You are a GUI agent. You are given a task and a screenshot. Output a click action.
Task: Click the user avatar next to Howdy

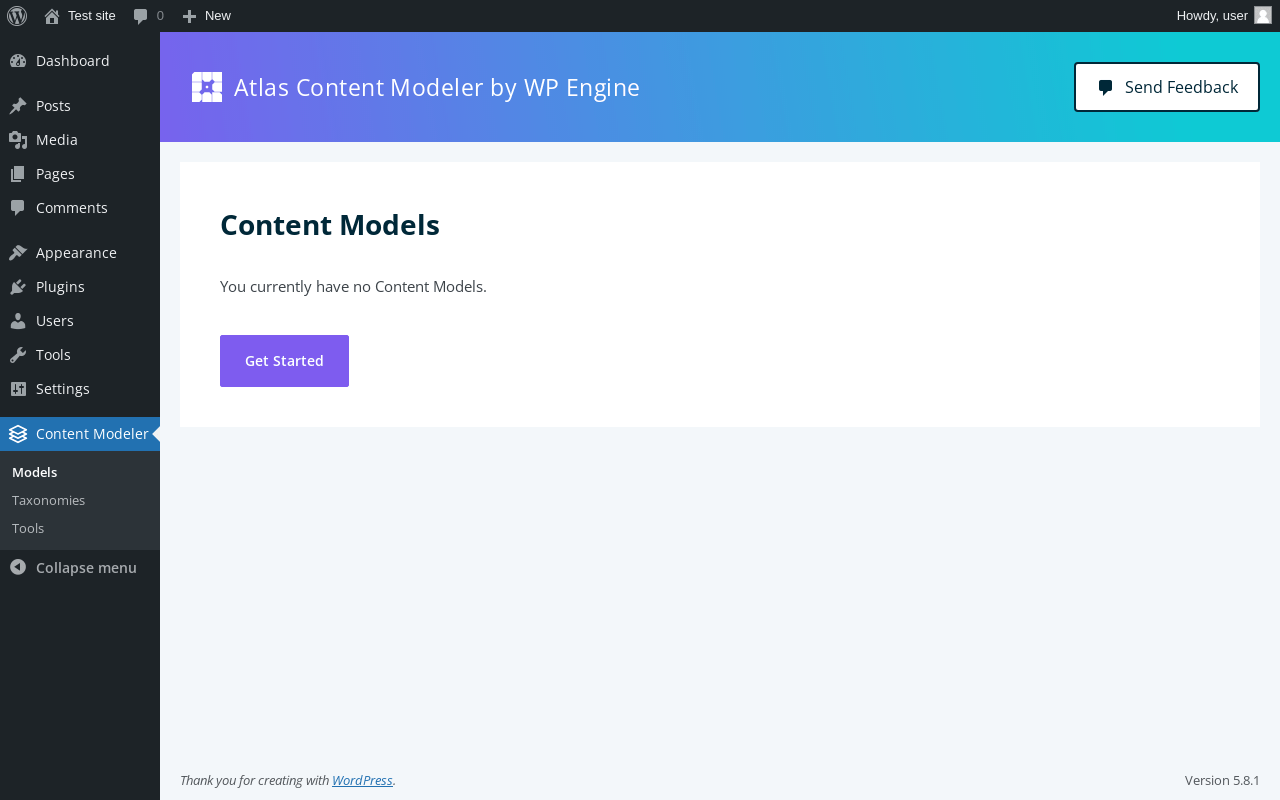click(x=1263, y=15)
